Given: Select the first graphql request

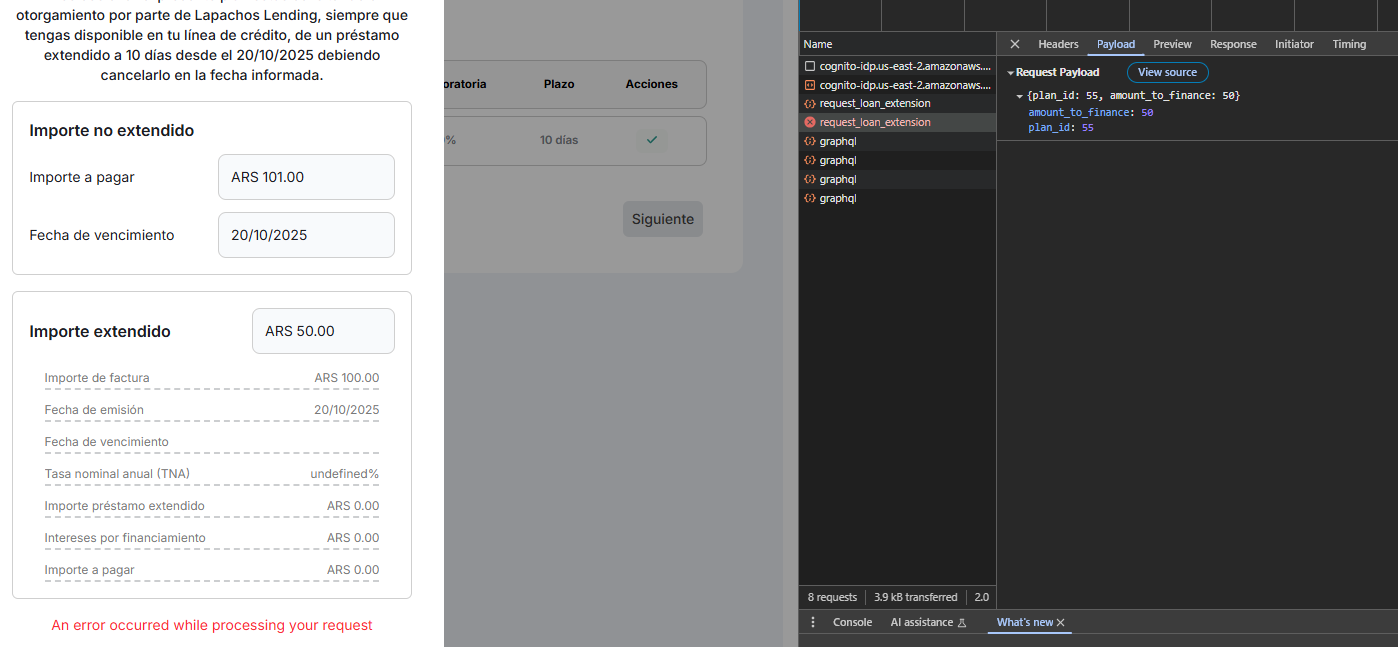Looking at the screenshot, I should 838,141.
